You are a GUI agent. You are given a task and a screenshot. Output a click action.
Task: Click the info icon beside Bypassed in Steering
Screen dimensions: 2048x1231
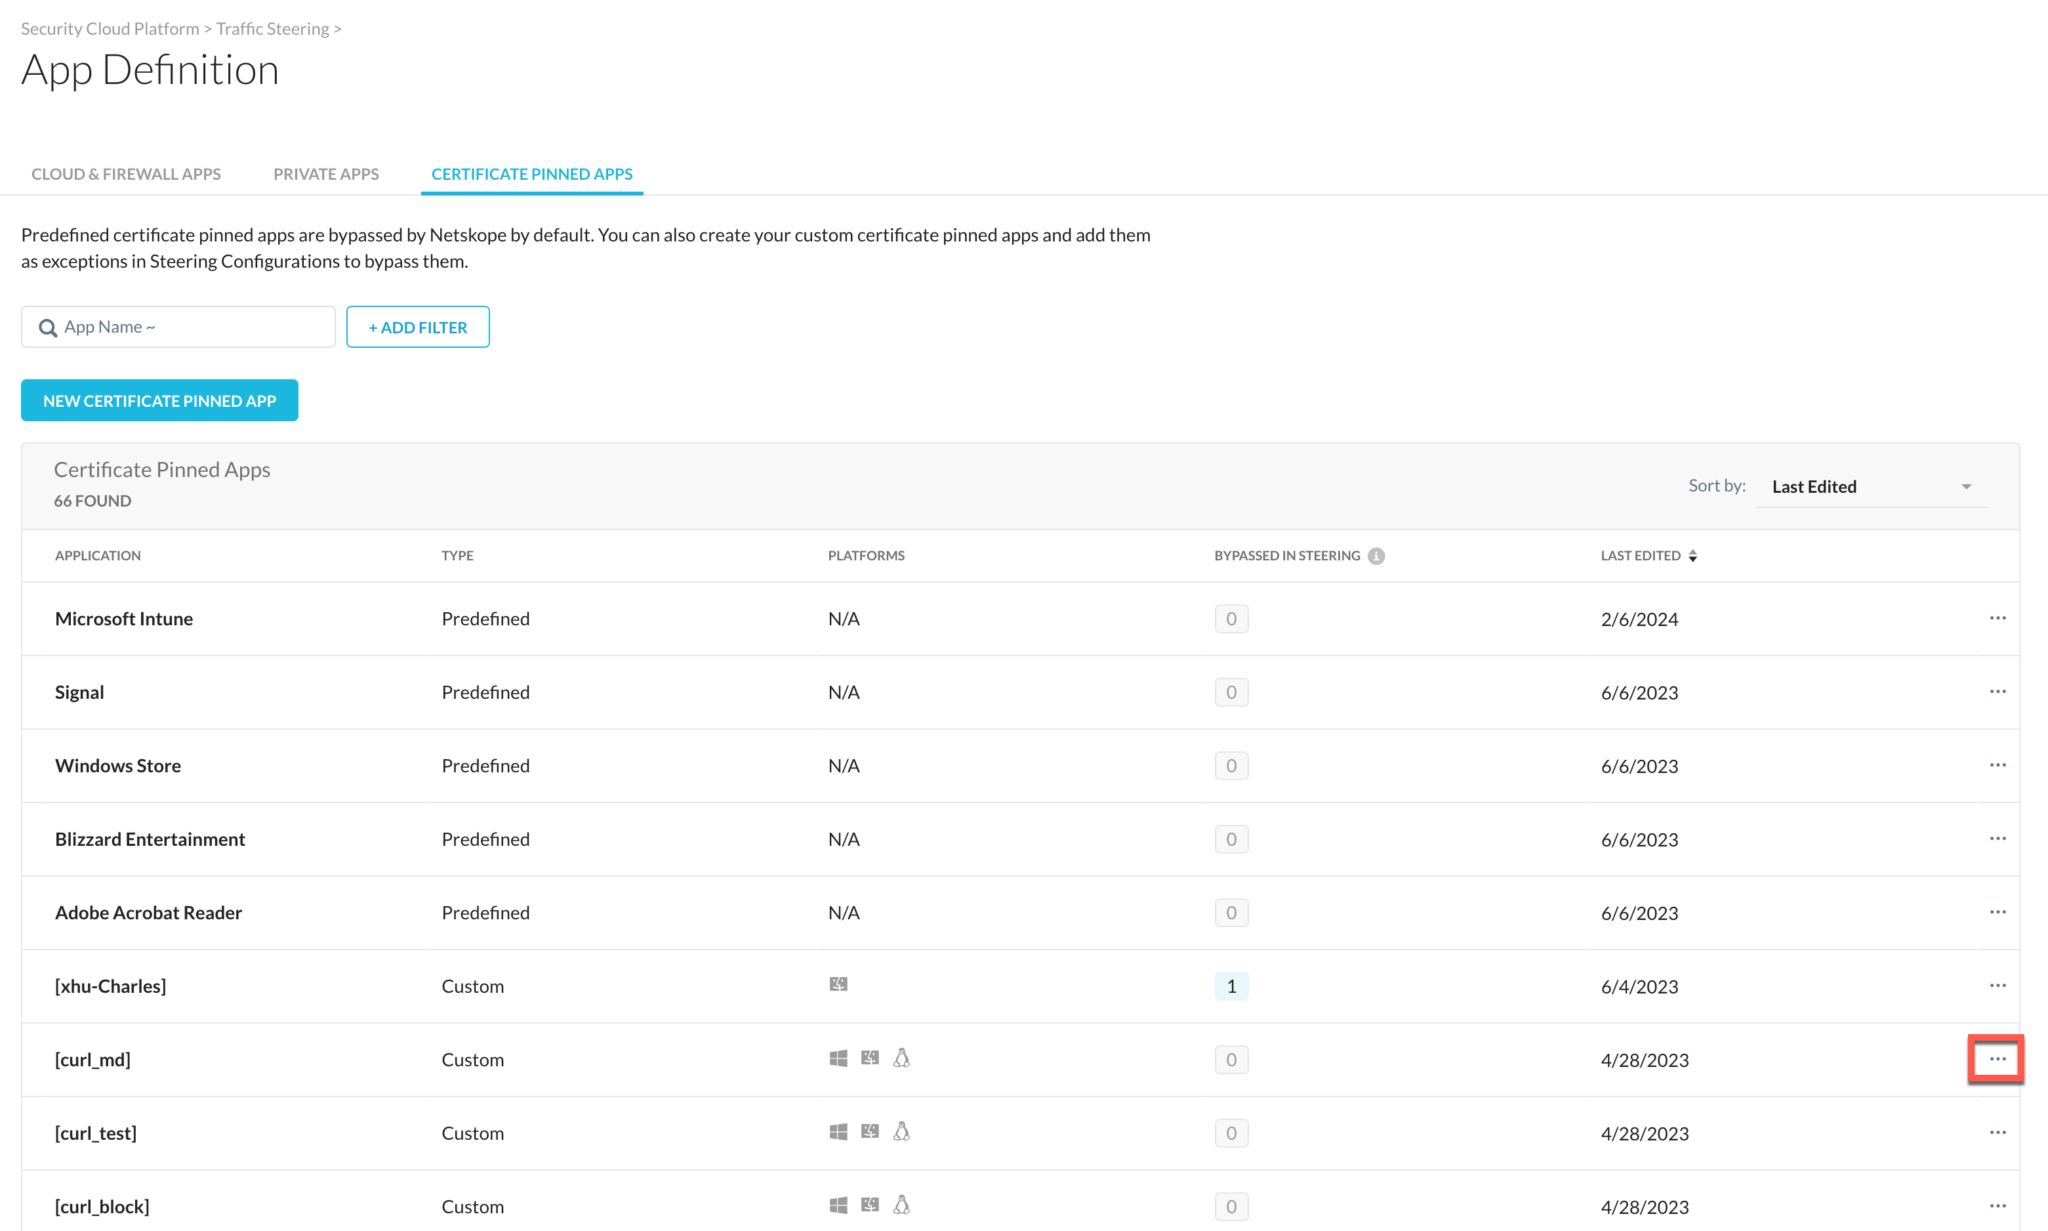(1379, 555)
